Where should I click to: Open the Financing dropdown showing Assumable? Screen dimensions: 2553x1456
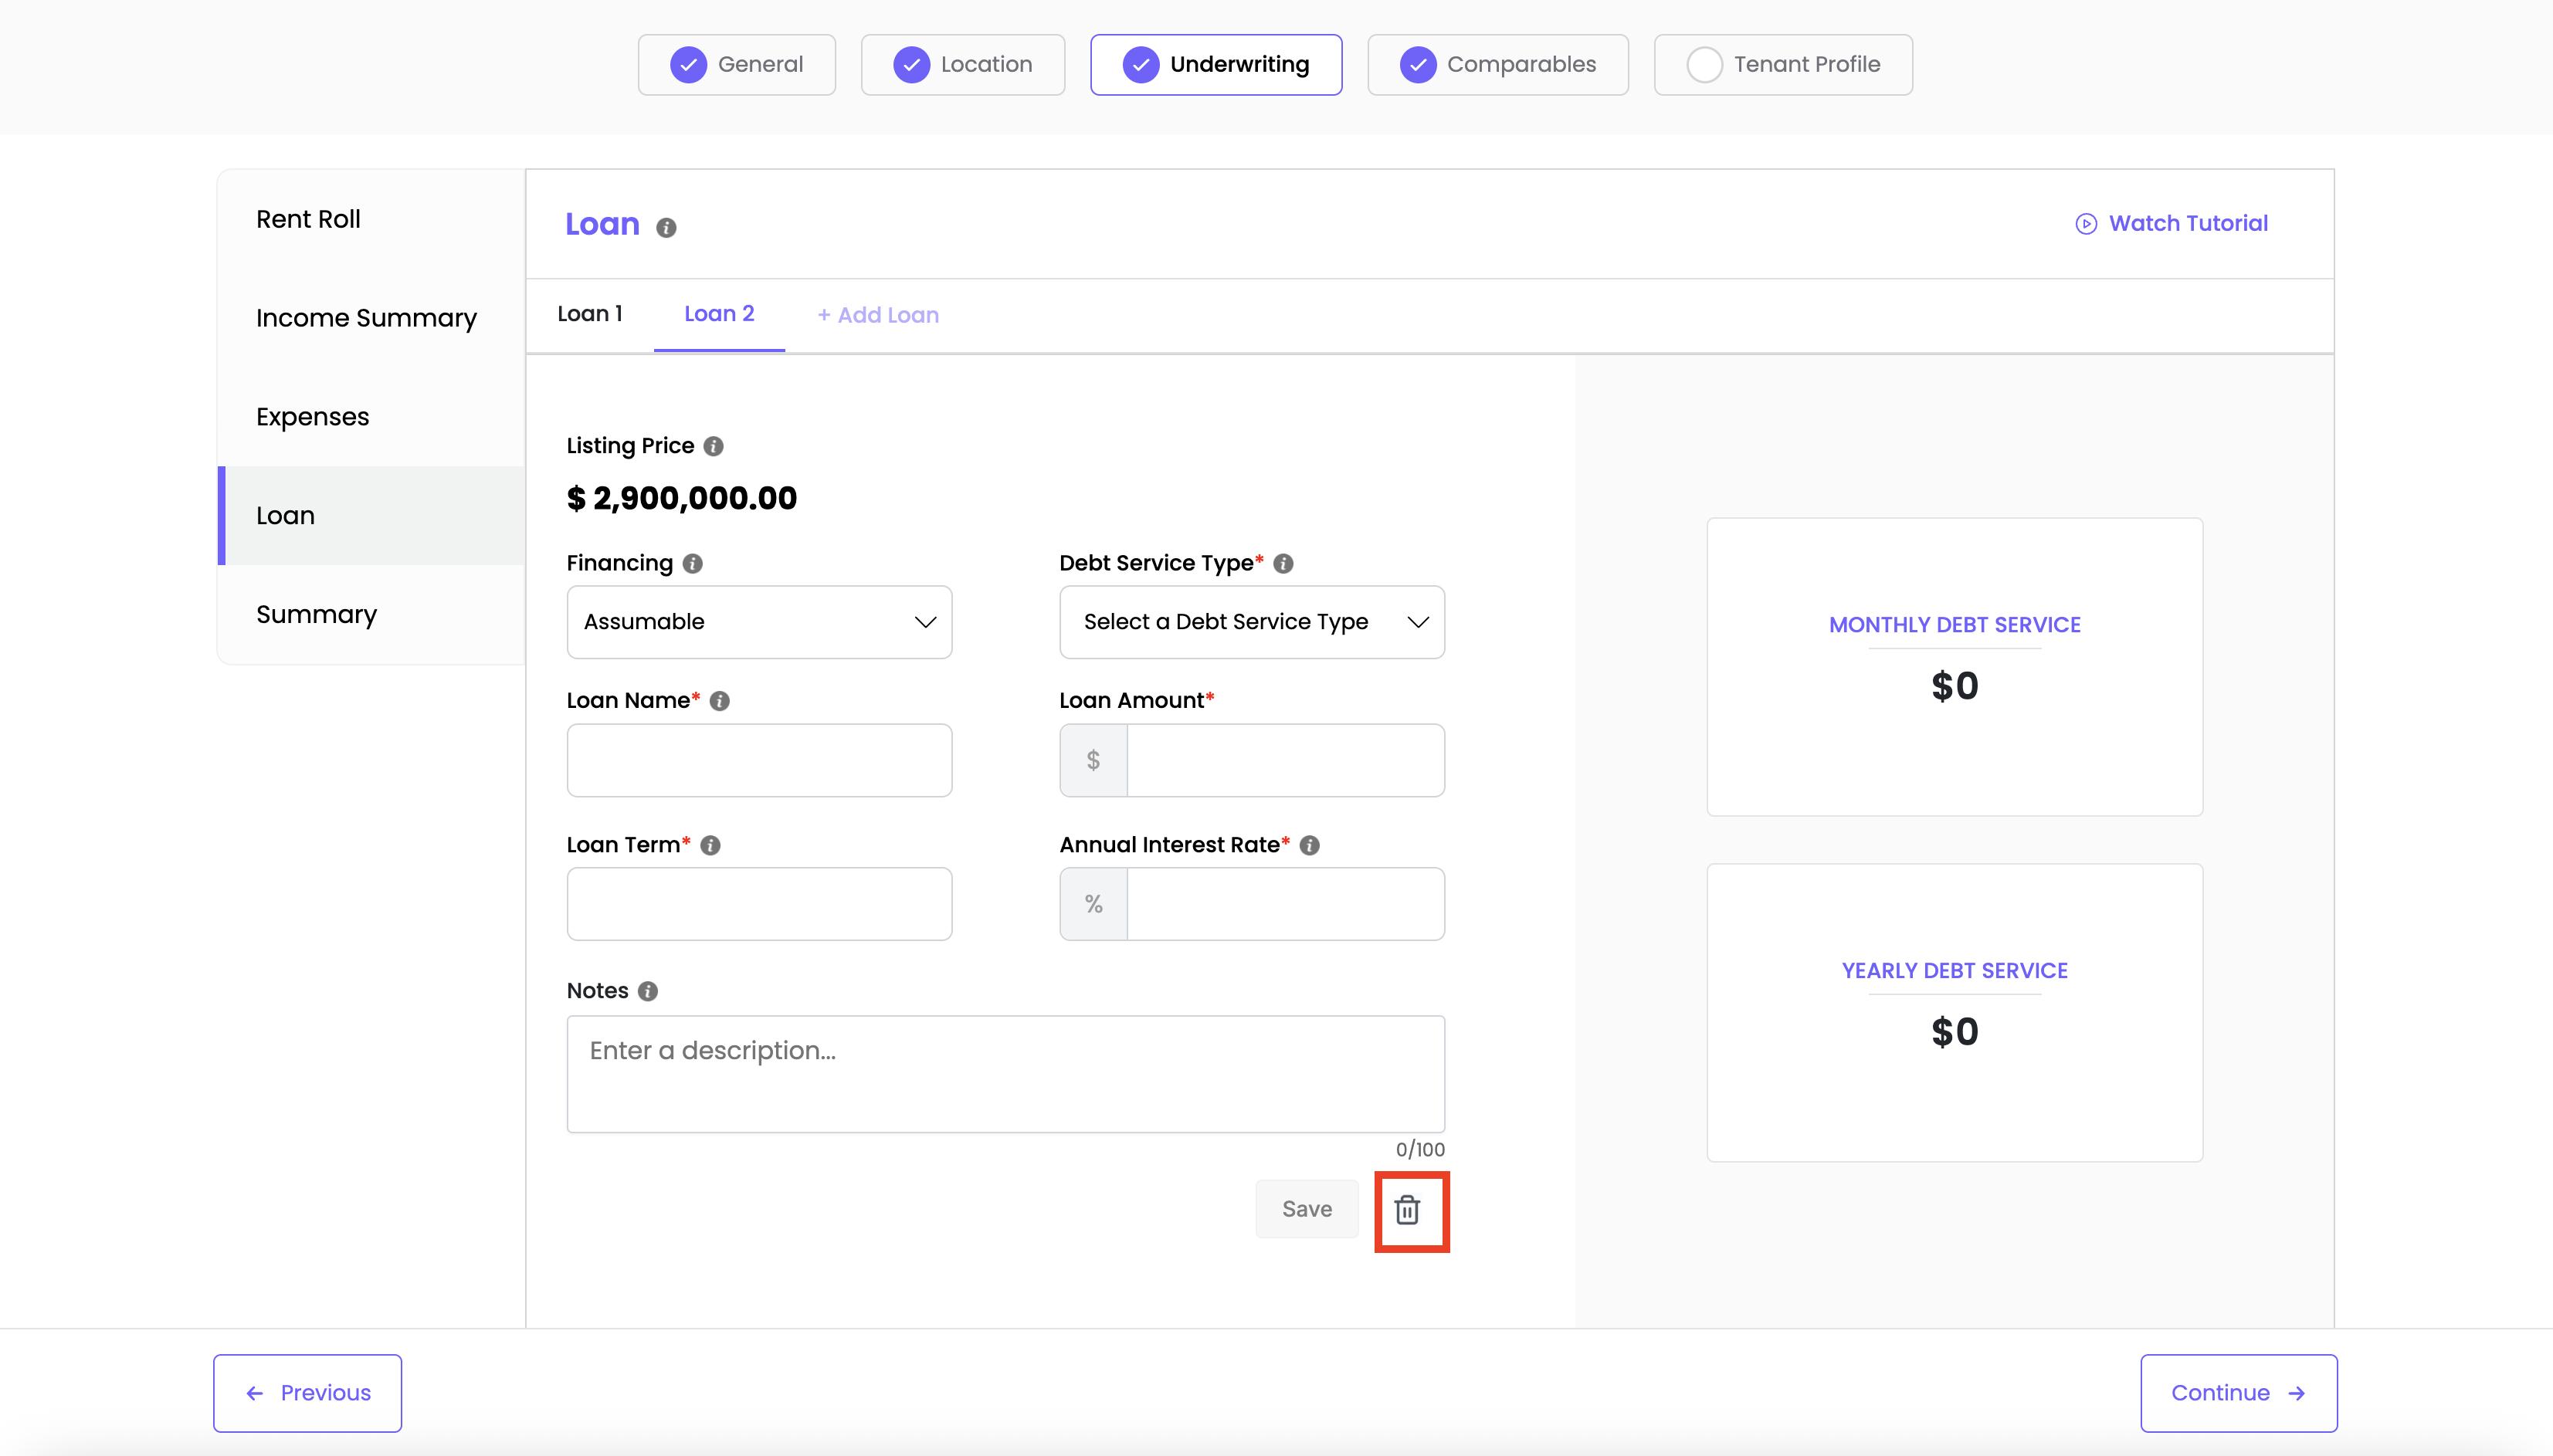[x=759, y=622]
